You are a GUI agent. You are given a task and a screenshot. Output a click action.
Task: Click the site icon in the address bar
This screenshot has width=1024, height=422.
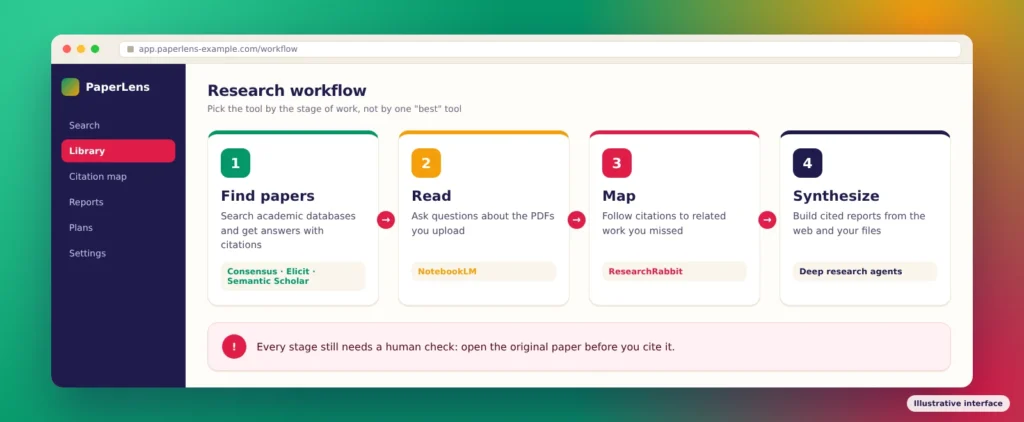tap(131, 49)
